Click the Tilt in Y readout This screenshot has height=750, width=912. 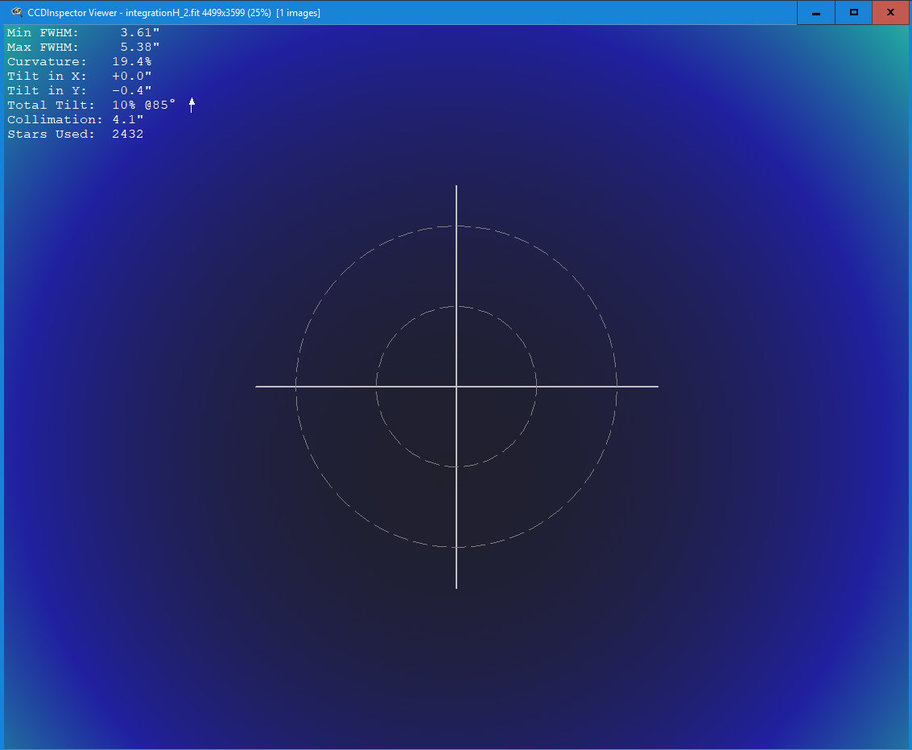coord(130,90)
